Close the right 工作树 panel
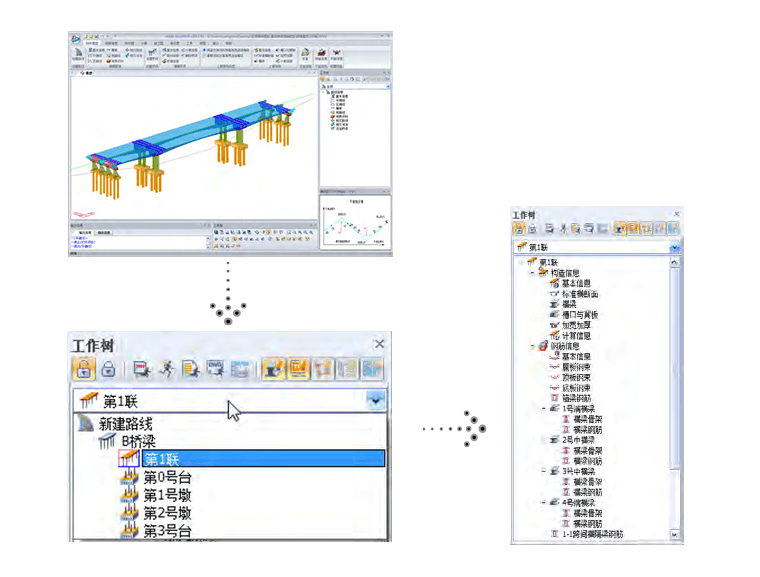The image size is (760, 577). coord(677,213)
